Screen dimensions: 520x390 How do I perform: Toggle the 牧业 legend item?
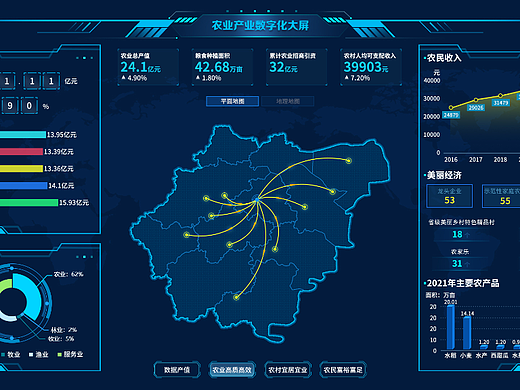pyautogui.click(x=11, y=354)
